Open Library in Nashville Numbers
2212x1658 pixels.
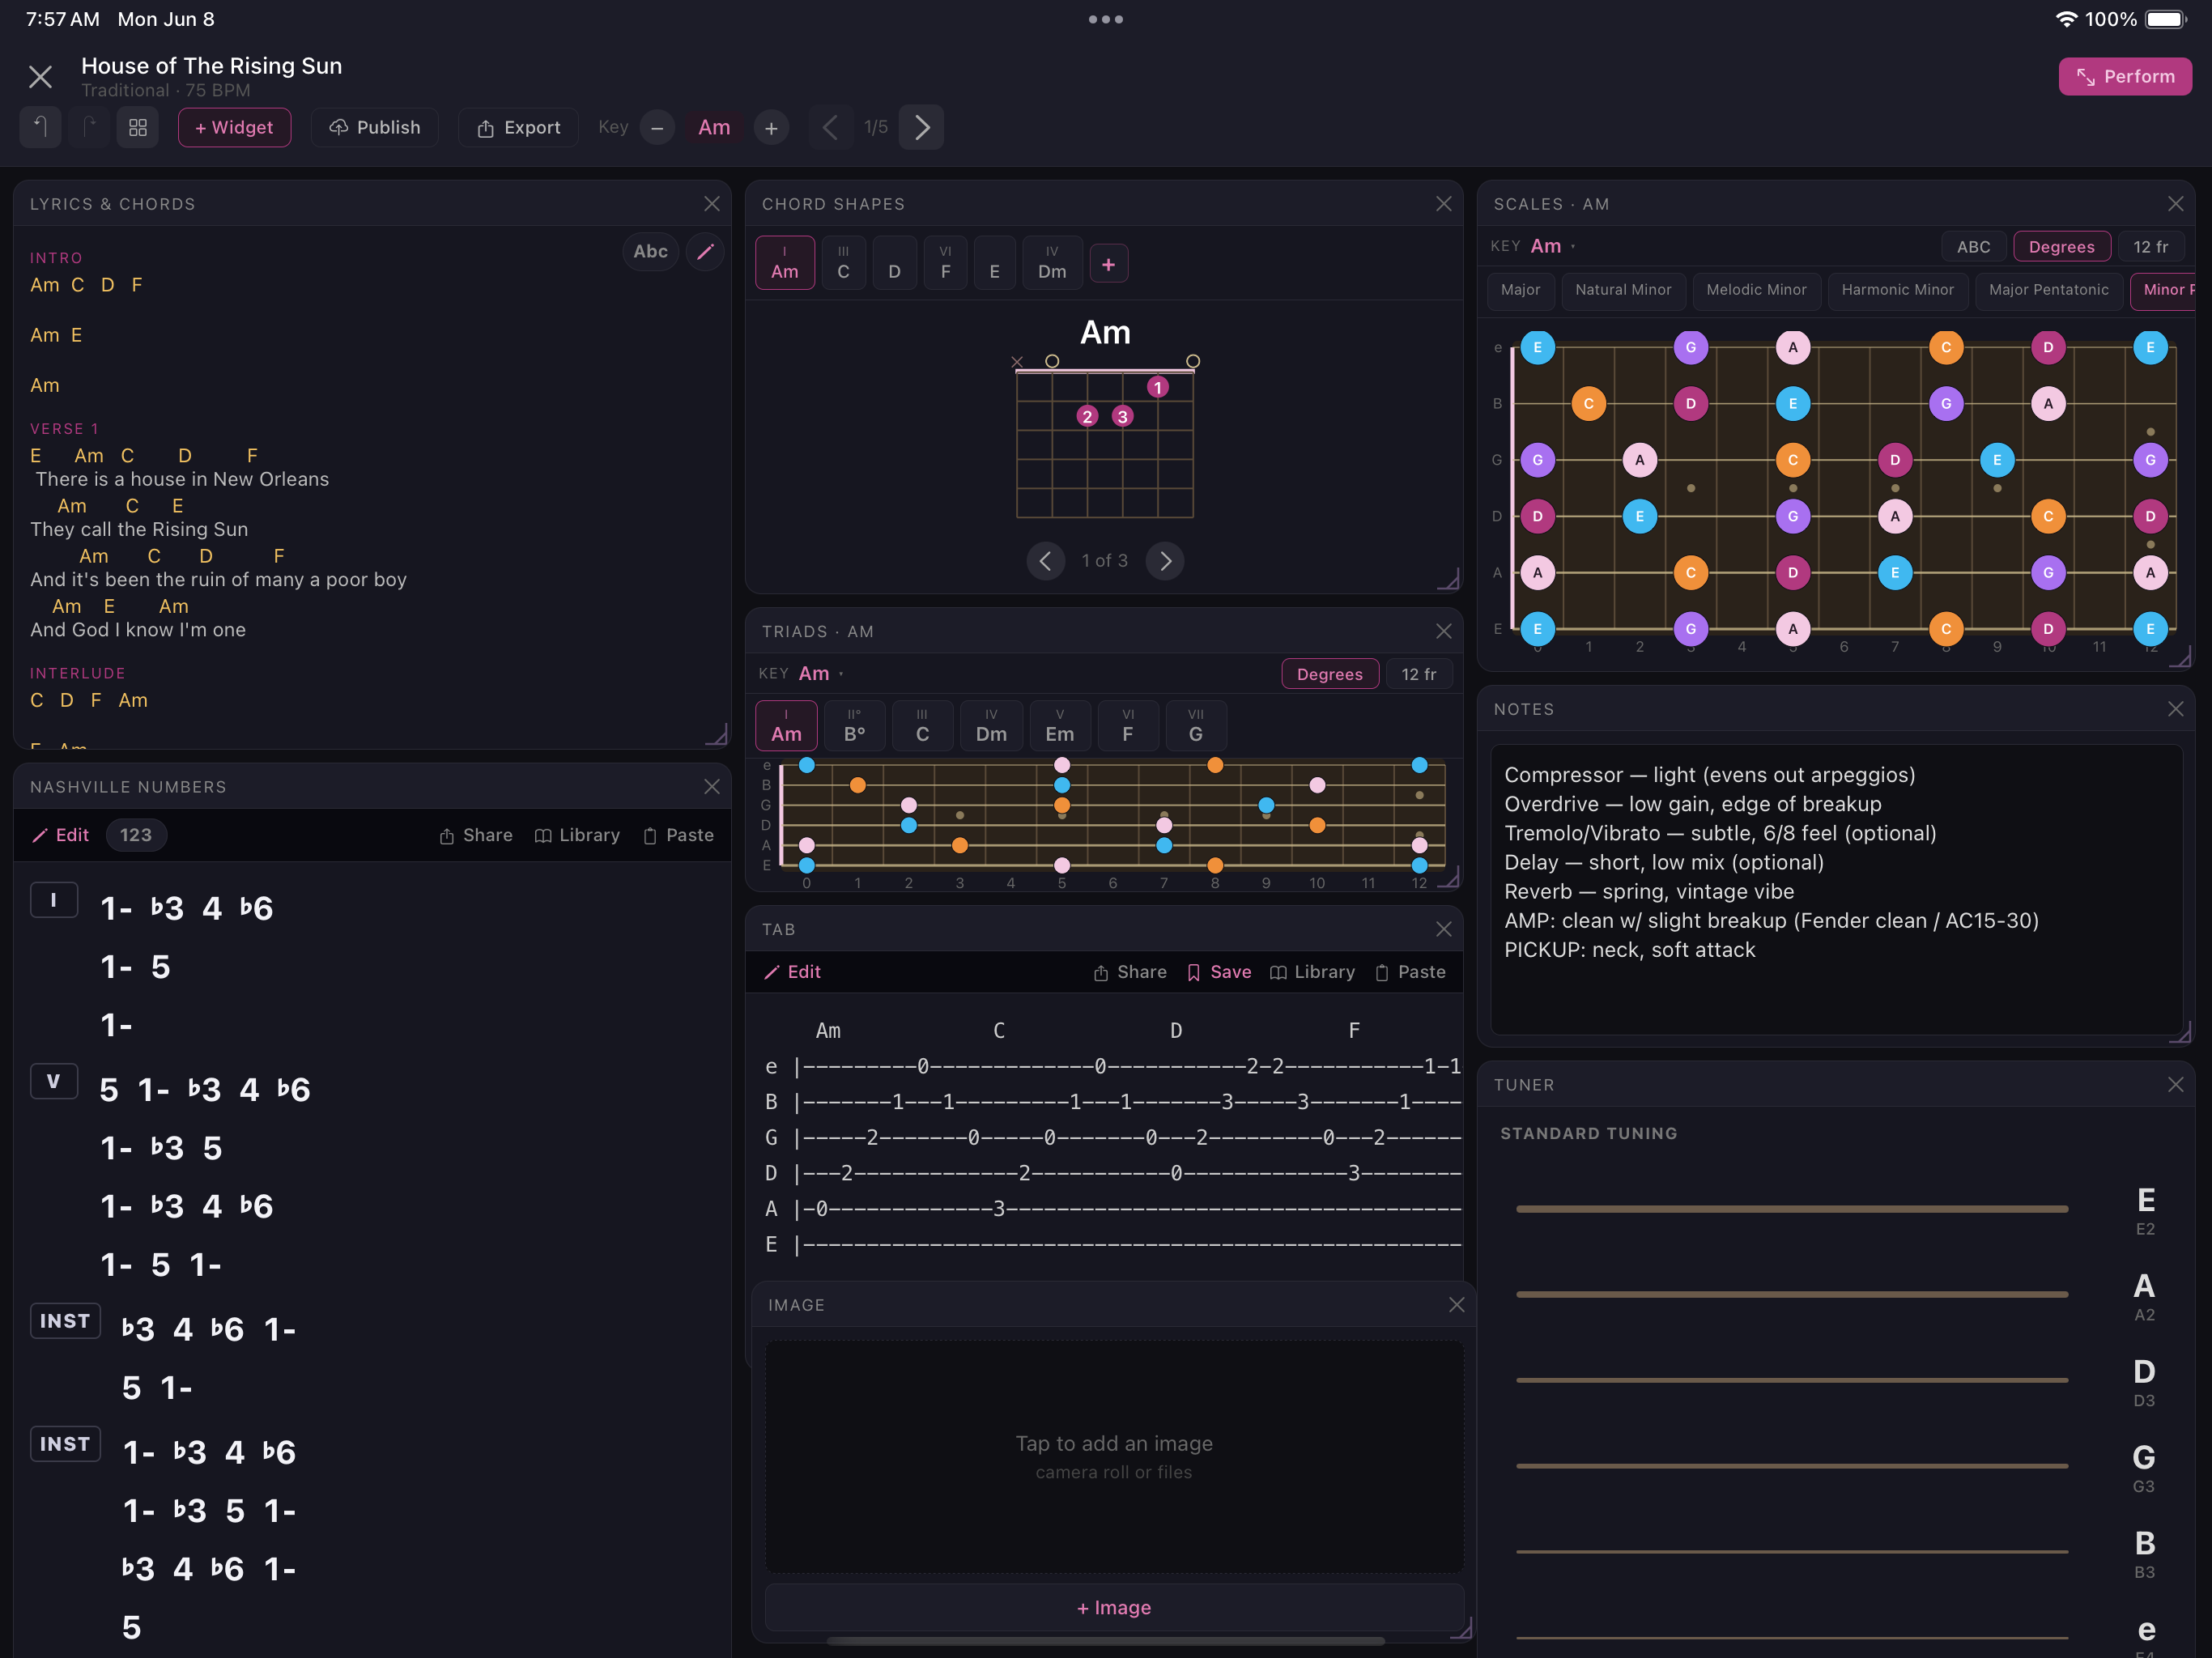click(577, 835)
